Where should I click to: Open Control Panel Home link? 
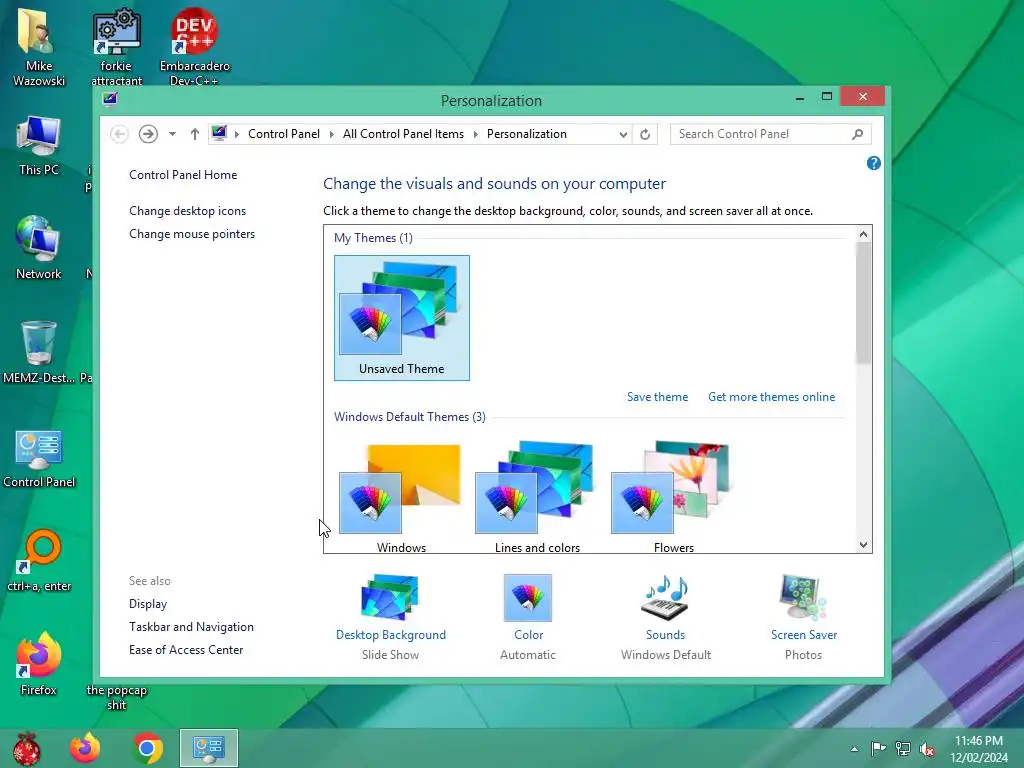pos(183,174)
